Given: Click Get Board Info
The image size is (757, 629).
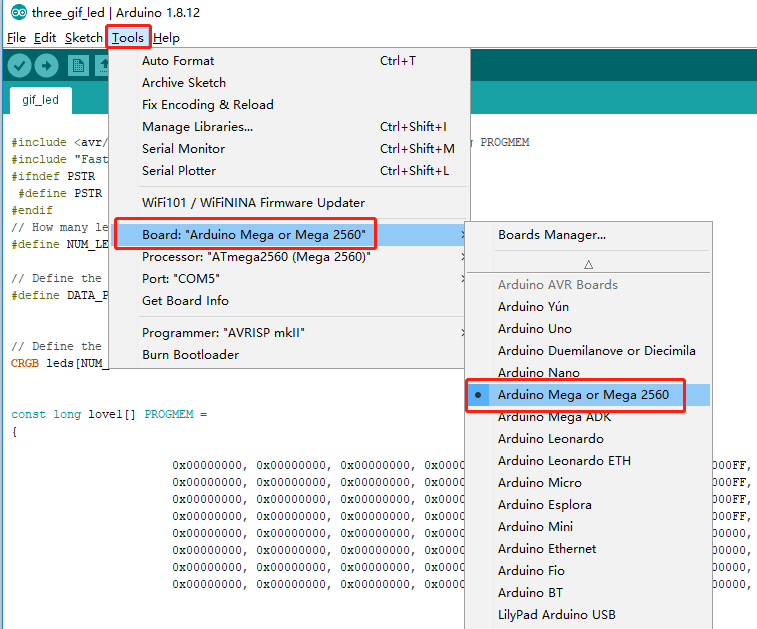Looking at the screenshot, I should pos(185,301).
